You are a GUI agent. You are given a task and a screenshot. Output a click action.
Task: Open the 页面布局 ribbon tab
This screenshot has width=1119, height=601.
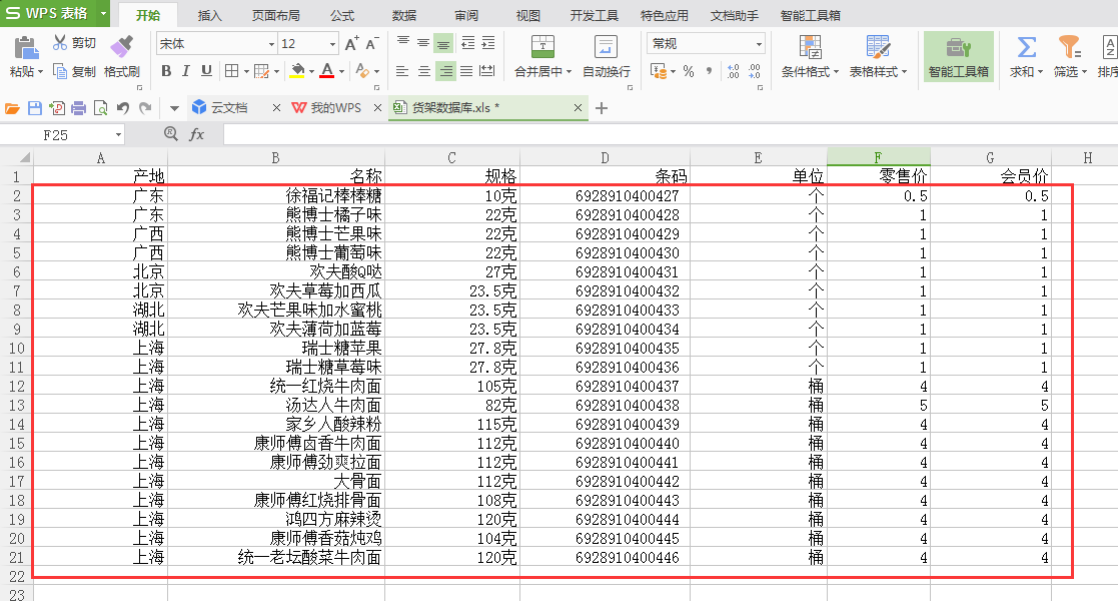coord(276,15)
